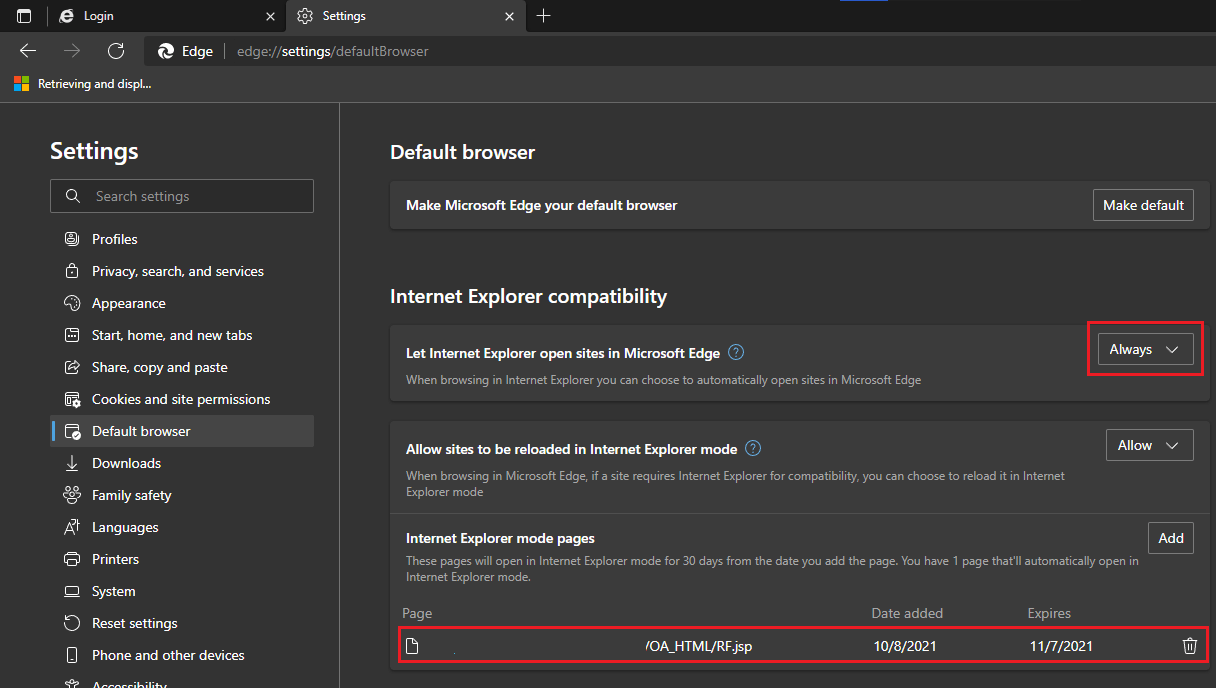This screenshot has width=1216, height=688.
Task: Open the Allow dropdown for IE mode reload
Action: (1149, 444)
